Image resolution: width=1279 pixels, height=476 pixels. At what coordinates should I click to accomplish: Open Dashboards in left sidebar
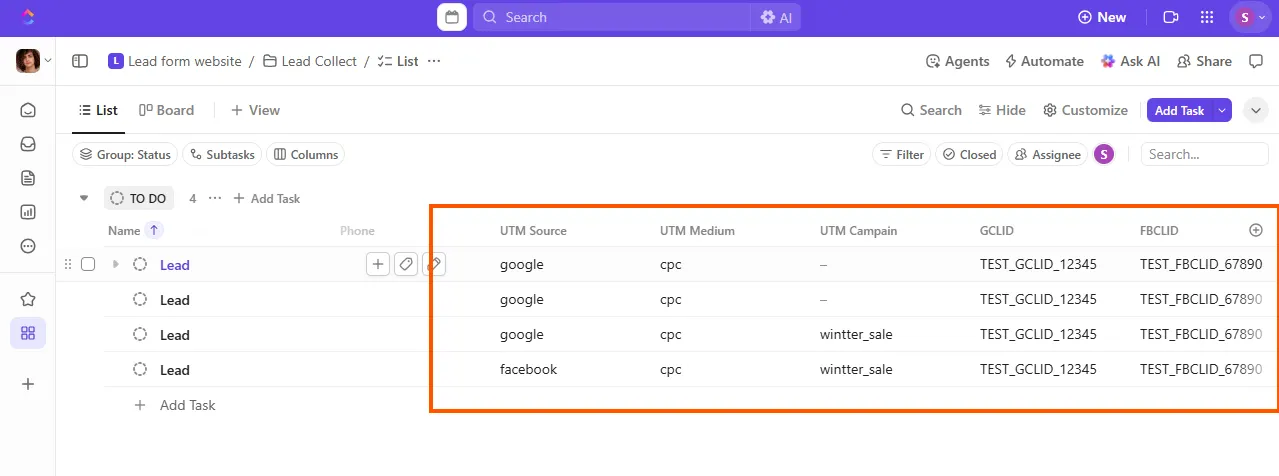[28, 212]
